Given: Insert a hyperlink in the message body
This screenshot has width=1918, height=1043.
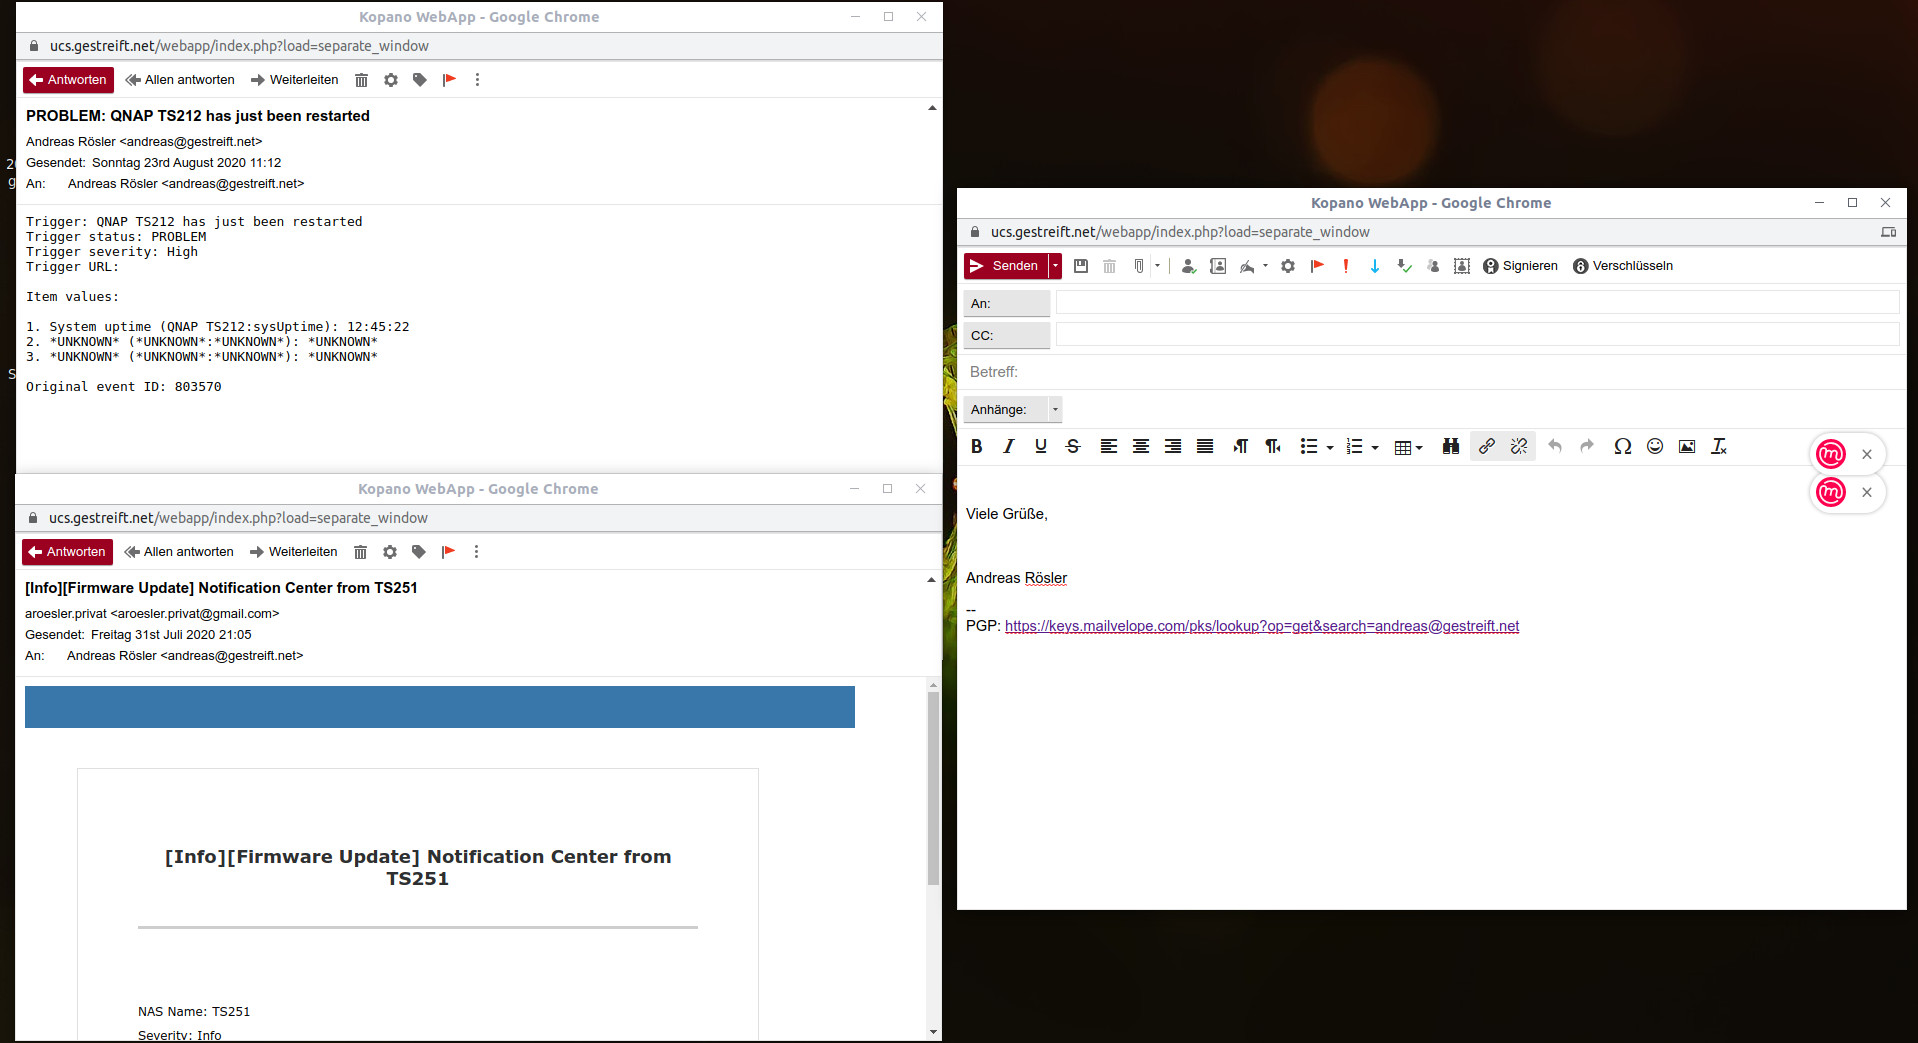Looking at the screenshot, I should tap(1486, 447).
